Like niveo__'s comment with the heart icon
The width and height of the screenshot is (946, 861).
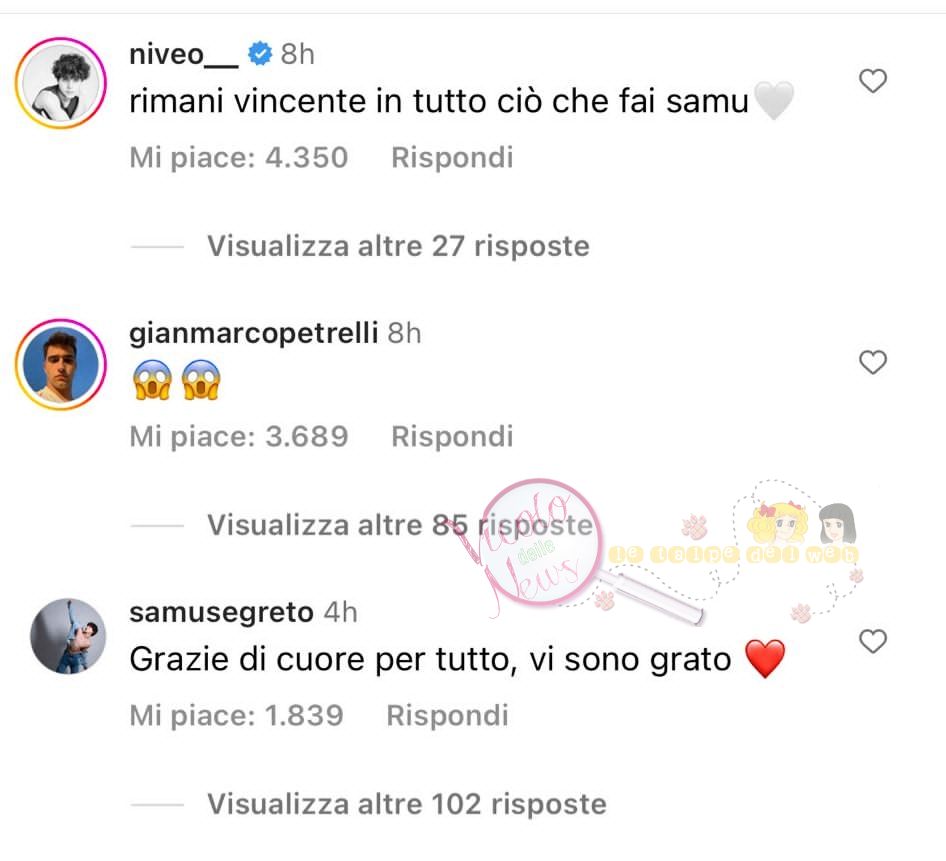pos(872,81)
